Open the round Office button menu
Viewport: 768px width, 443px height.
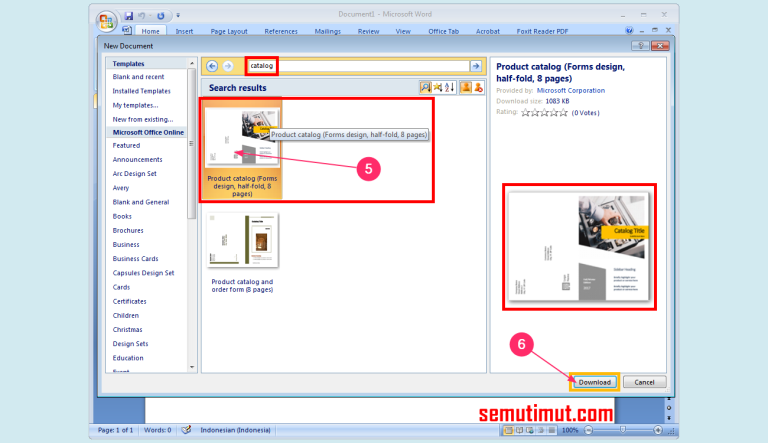coord(106,21)
